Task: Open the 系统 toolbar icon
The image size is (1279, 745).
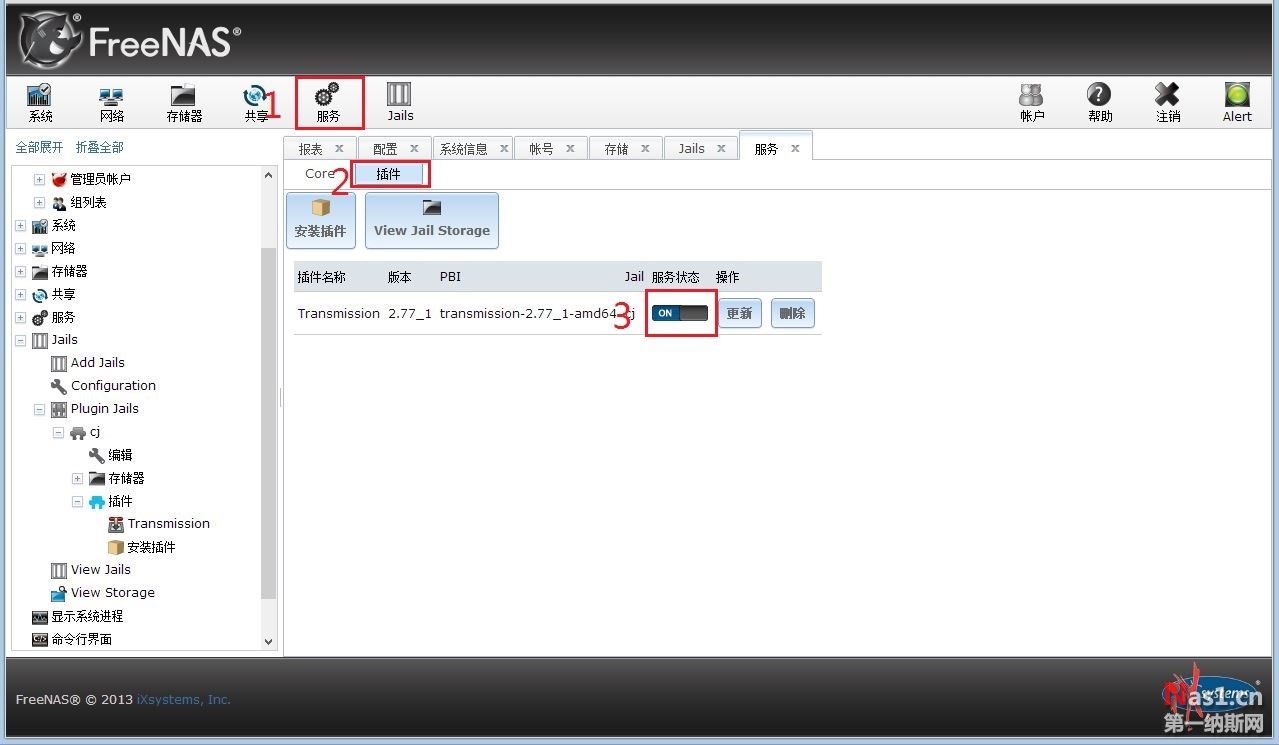Action: 40,102
